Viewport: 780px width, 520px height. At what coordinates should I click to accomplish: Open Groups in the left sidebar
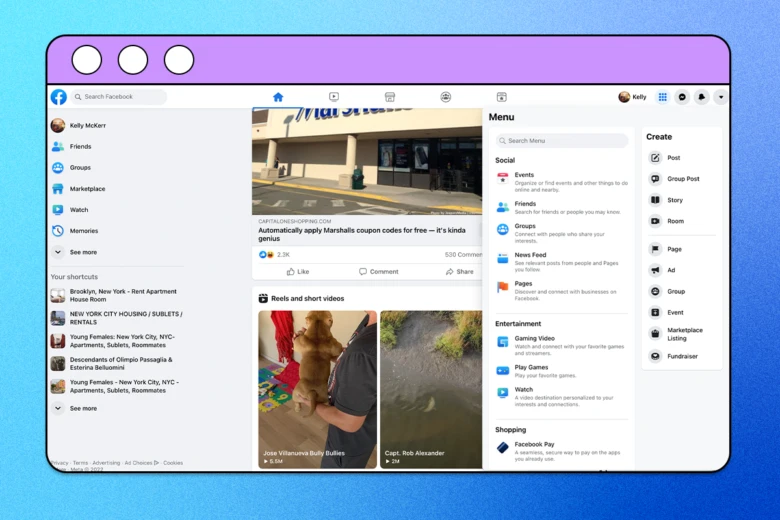71,168
